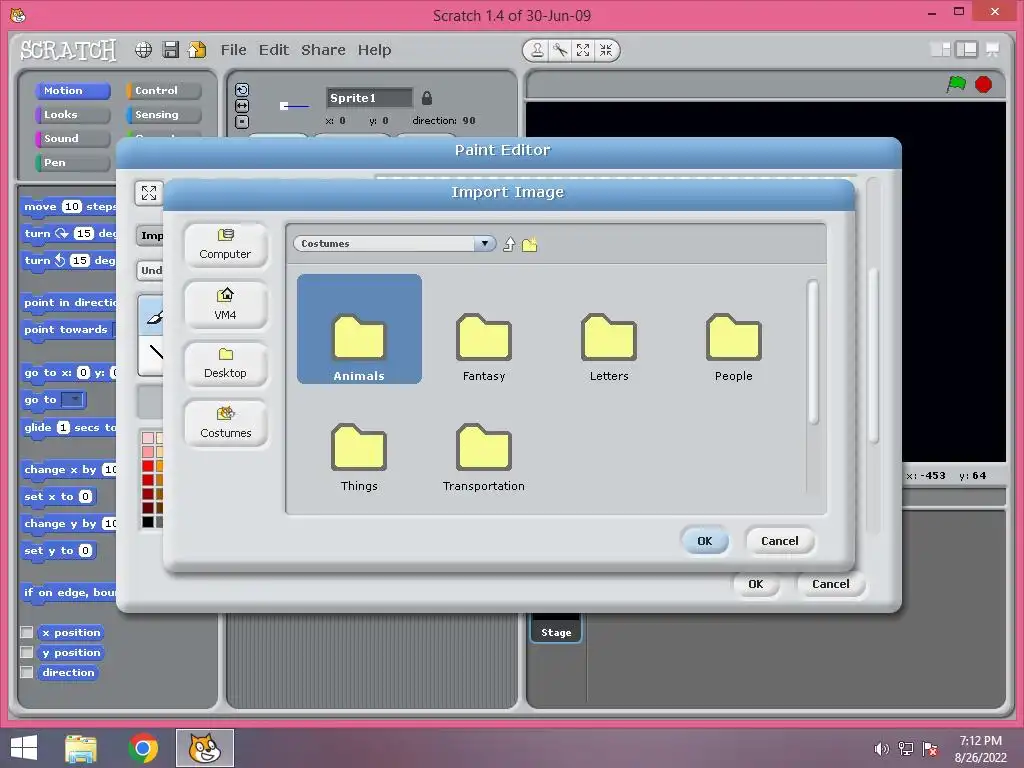This screenshot has width=1024, height=768.
Task: Select the Motion blocks category
Action: [x=72, y=91]
